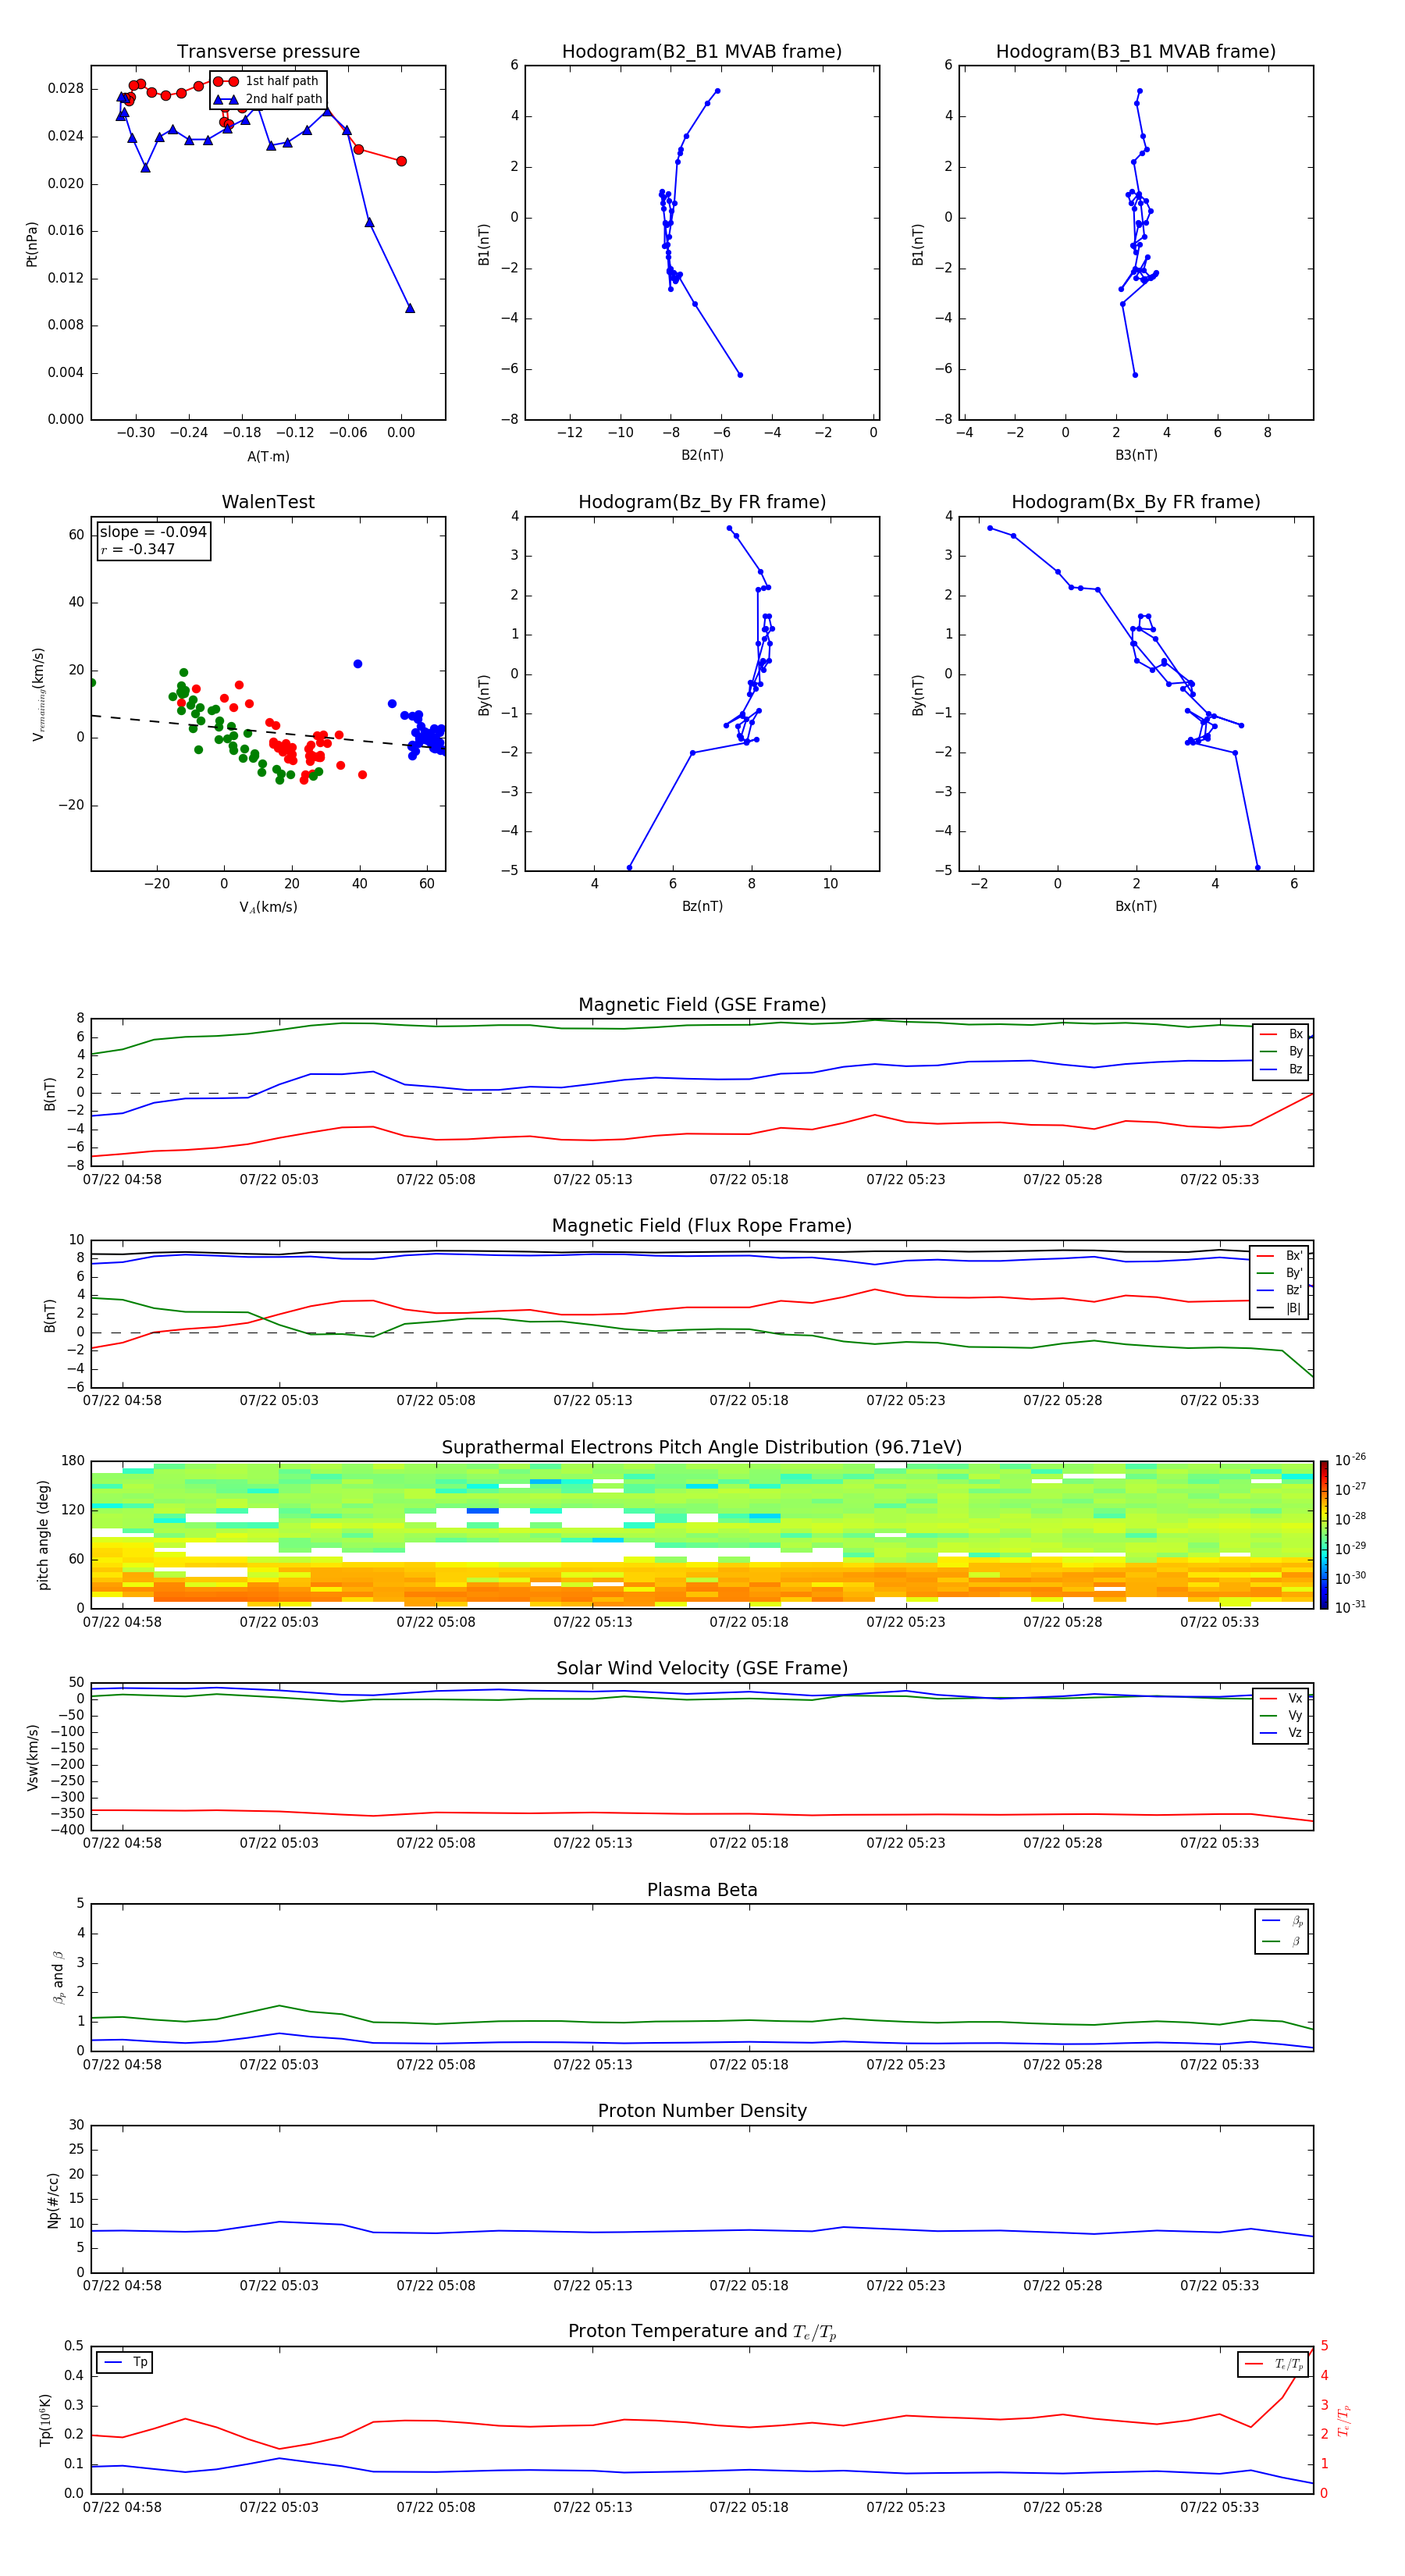Click 'Suprathermal Electrons Pitch Angle Distribution' title
Viewport: 1405px width, 2576px height.
[702, 1448]
